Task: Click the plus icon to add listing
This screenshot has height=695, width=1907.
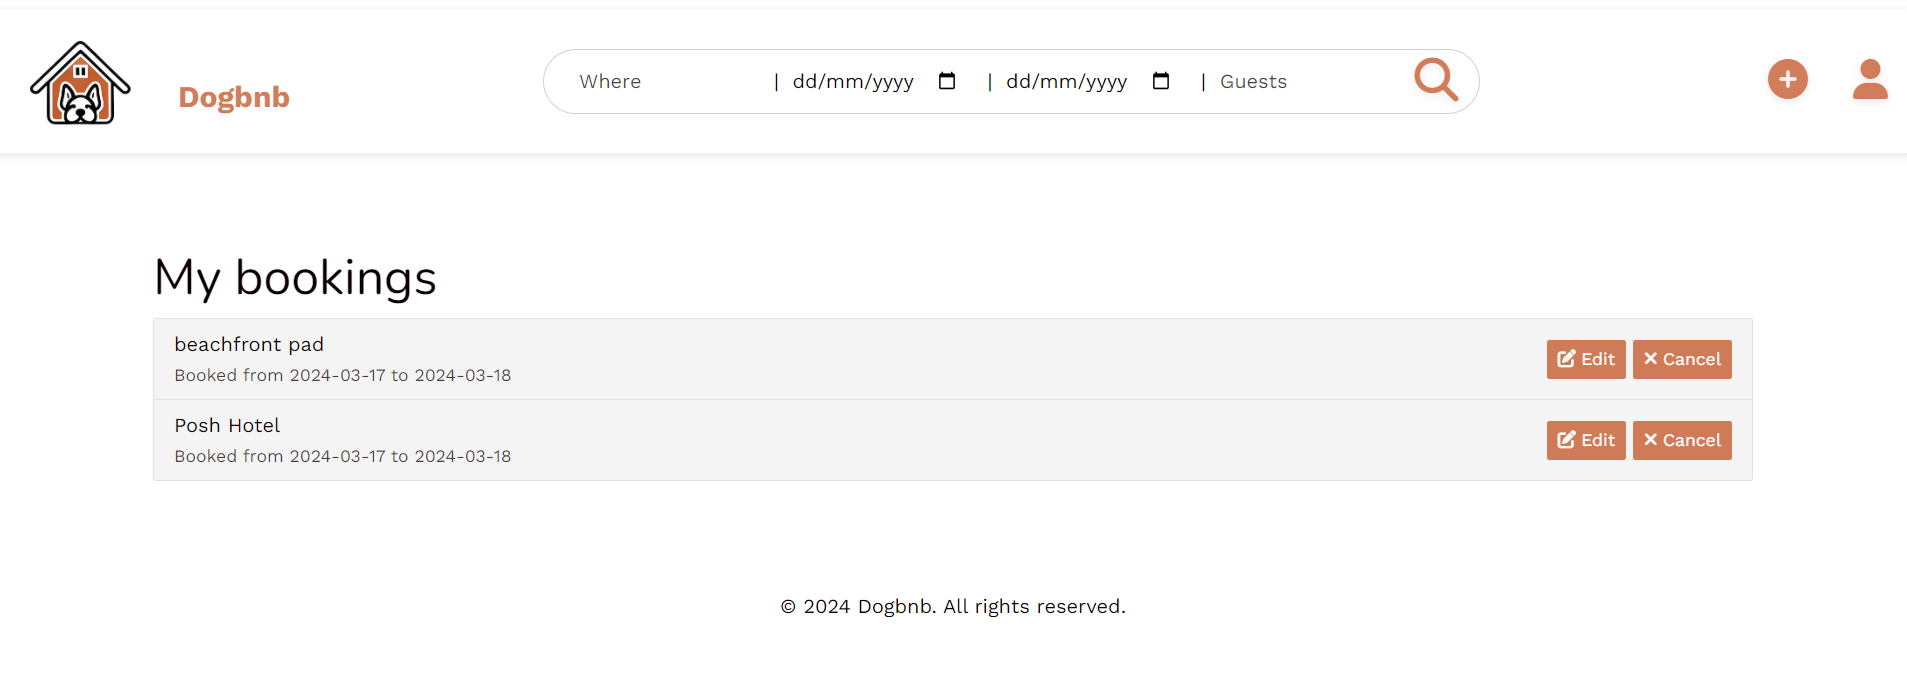Action: coord(1787,79)
